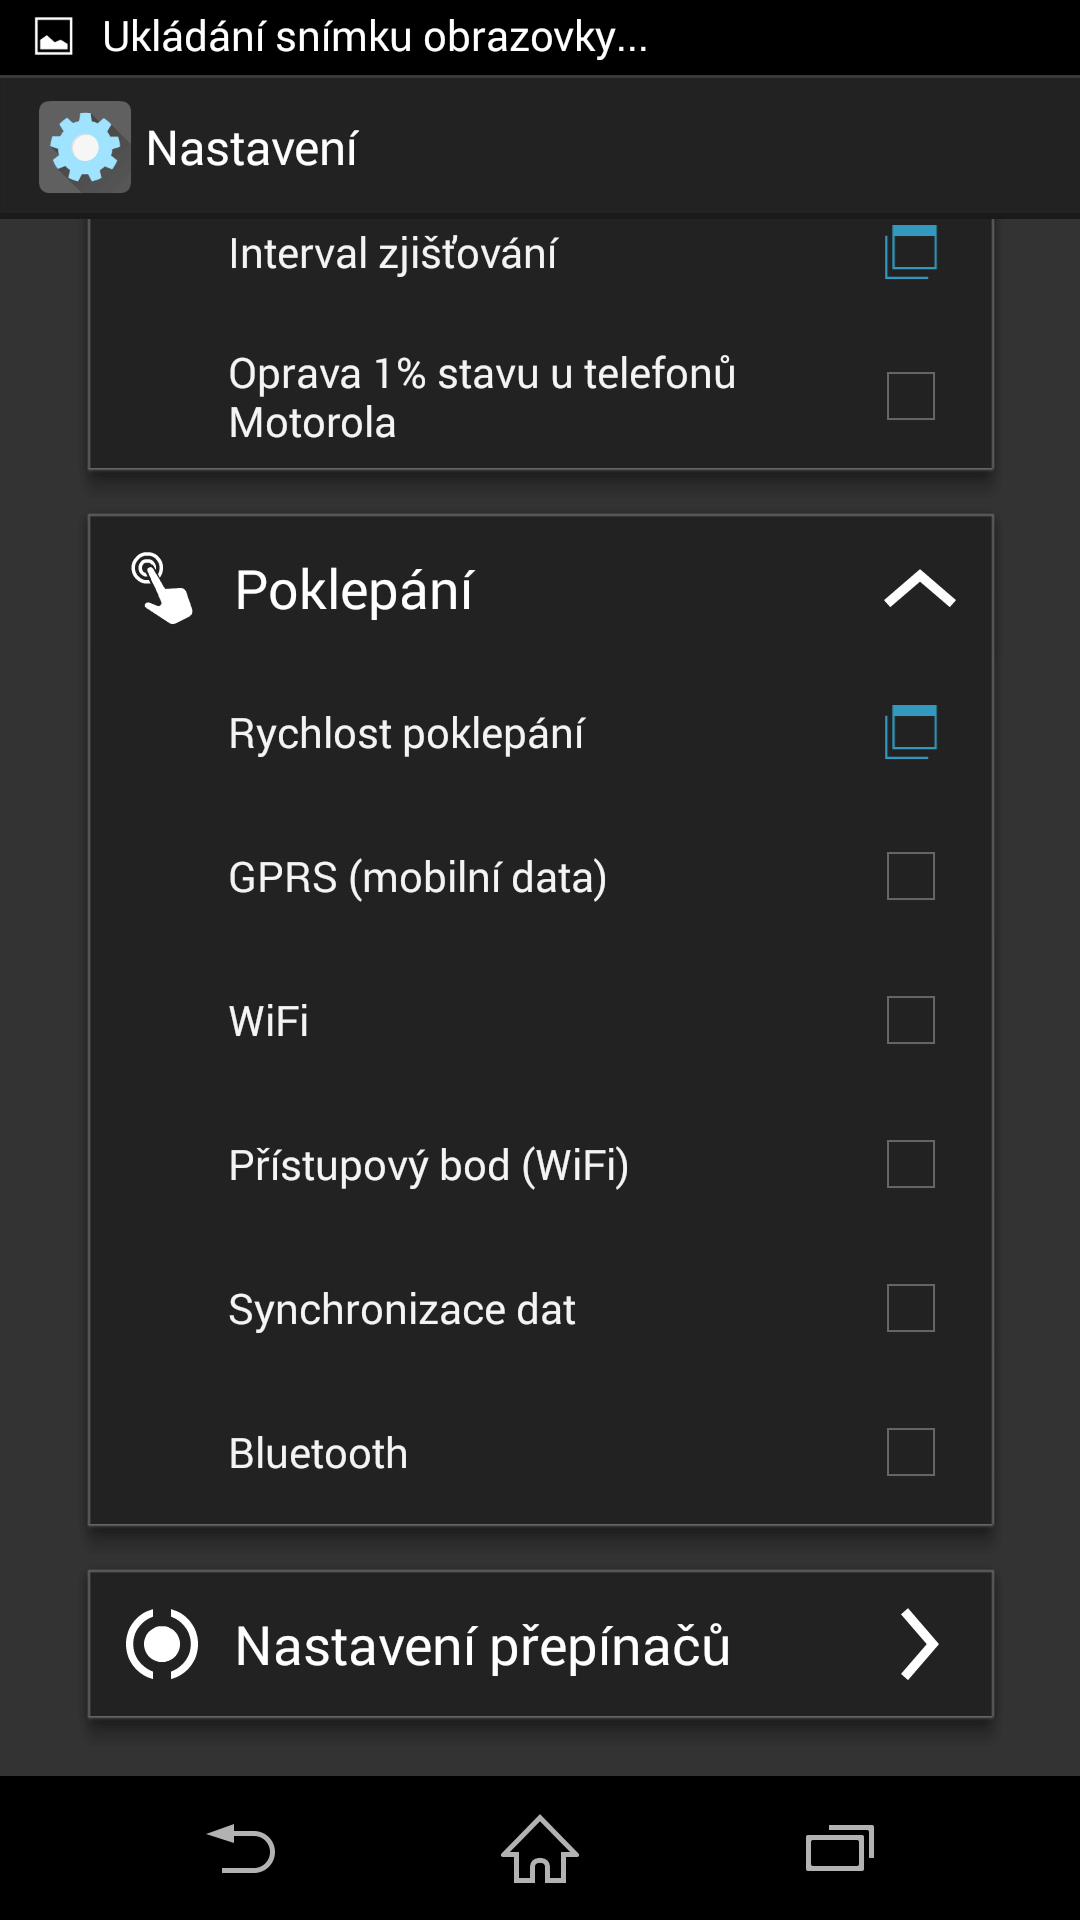Check the GPRS (mobilní data) box
This screenshot has width=1080, height=1920.
pos(911,876)
